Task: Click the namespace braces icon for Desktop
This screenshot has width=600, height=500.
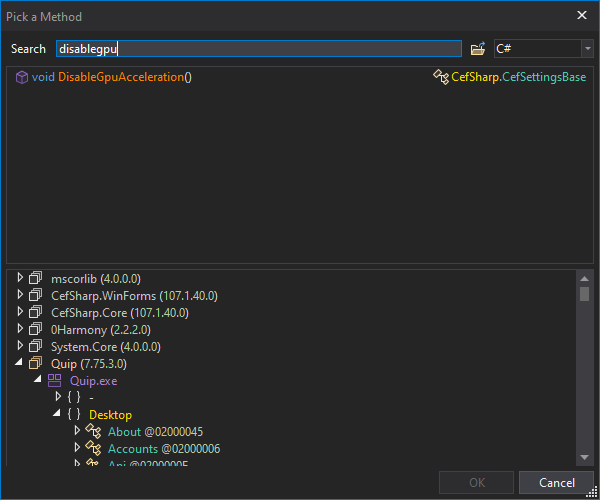Action: click(x=74, y=414)
